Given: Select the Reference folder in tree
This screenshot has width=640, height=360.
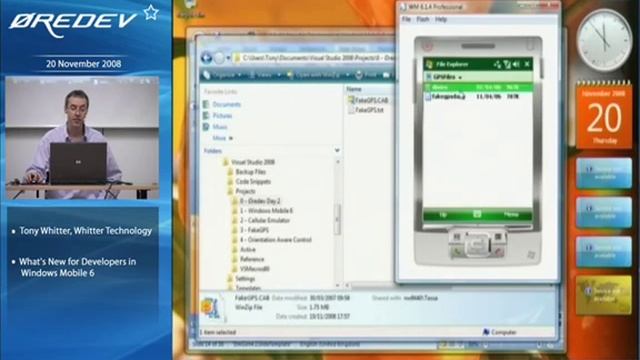Looking at the screenshot, I should tap(248, 259).
